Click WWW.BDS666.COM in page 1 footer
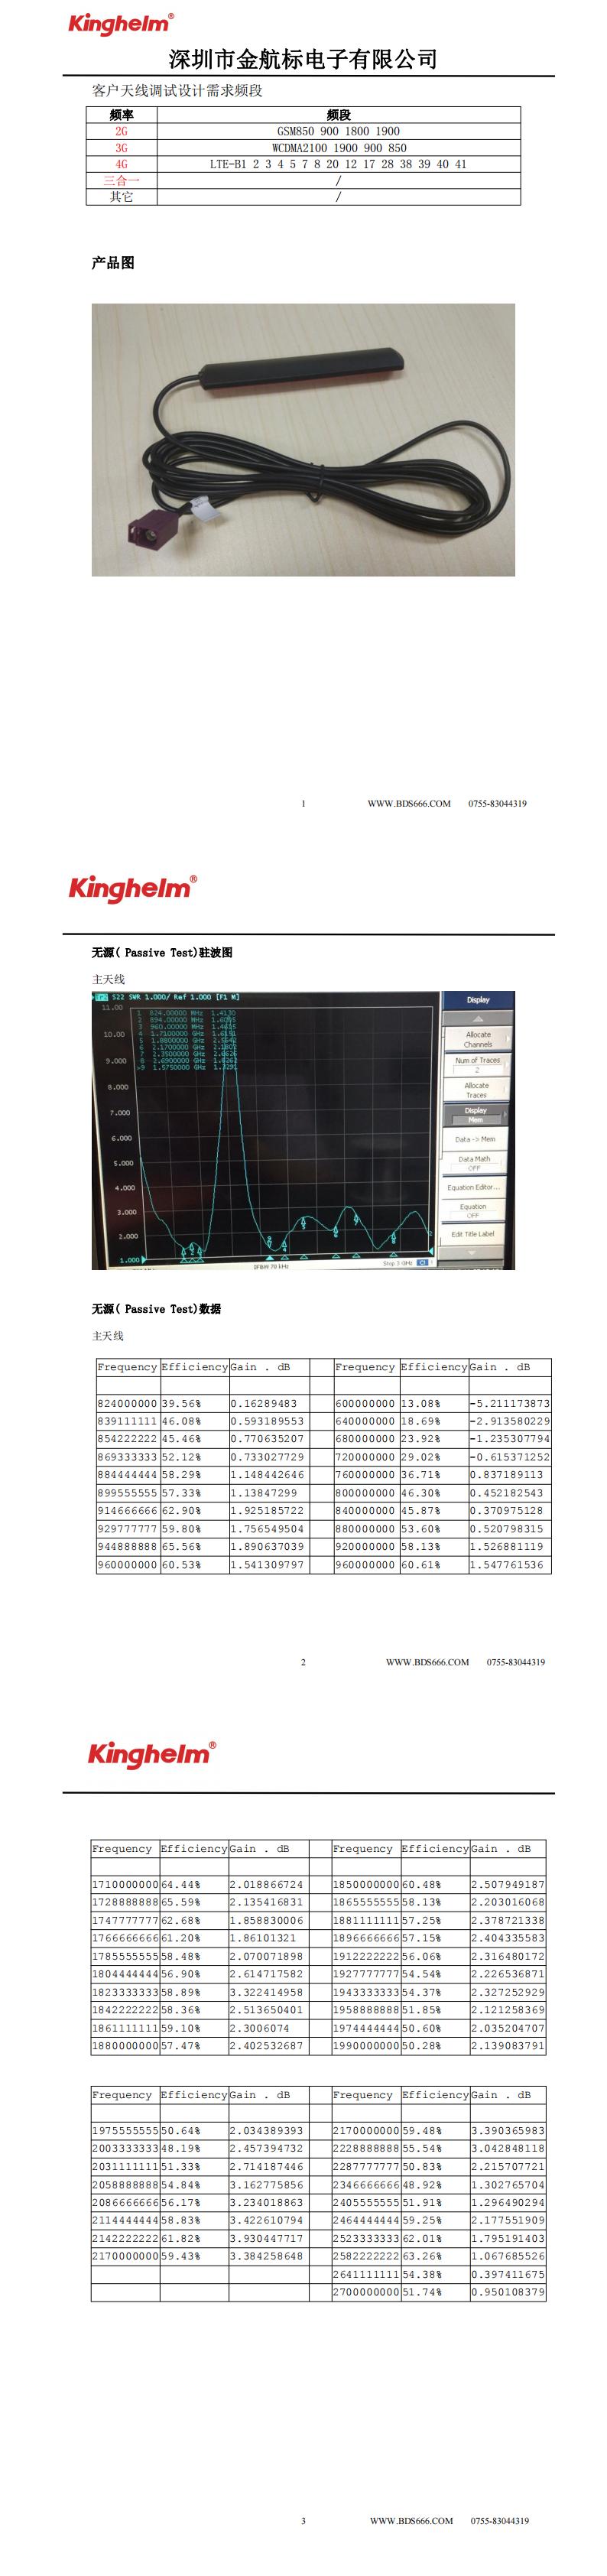The height and width of the screenshot is (2576, 607). point(408,803)
